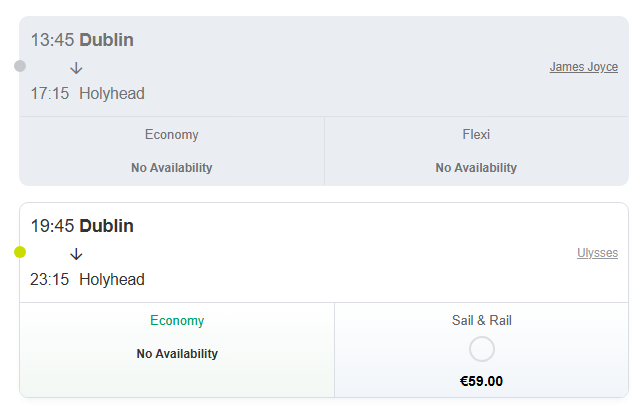Click the €59.00 price
Viewport: 642px width, 408px height.
click(x=481, y=381)
